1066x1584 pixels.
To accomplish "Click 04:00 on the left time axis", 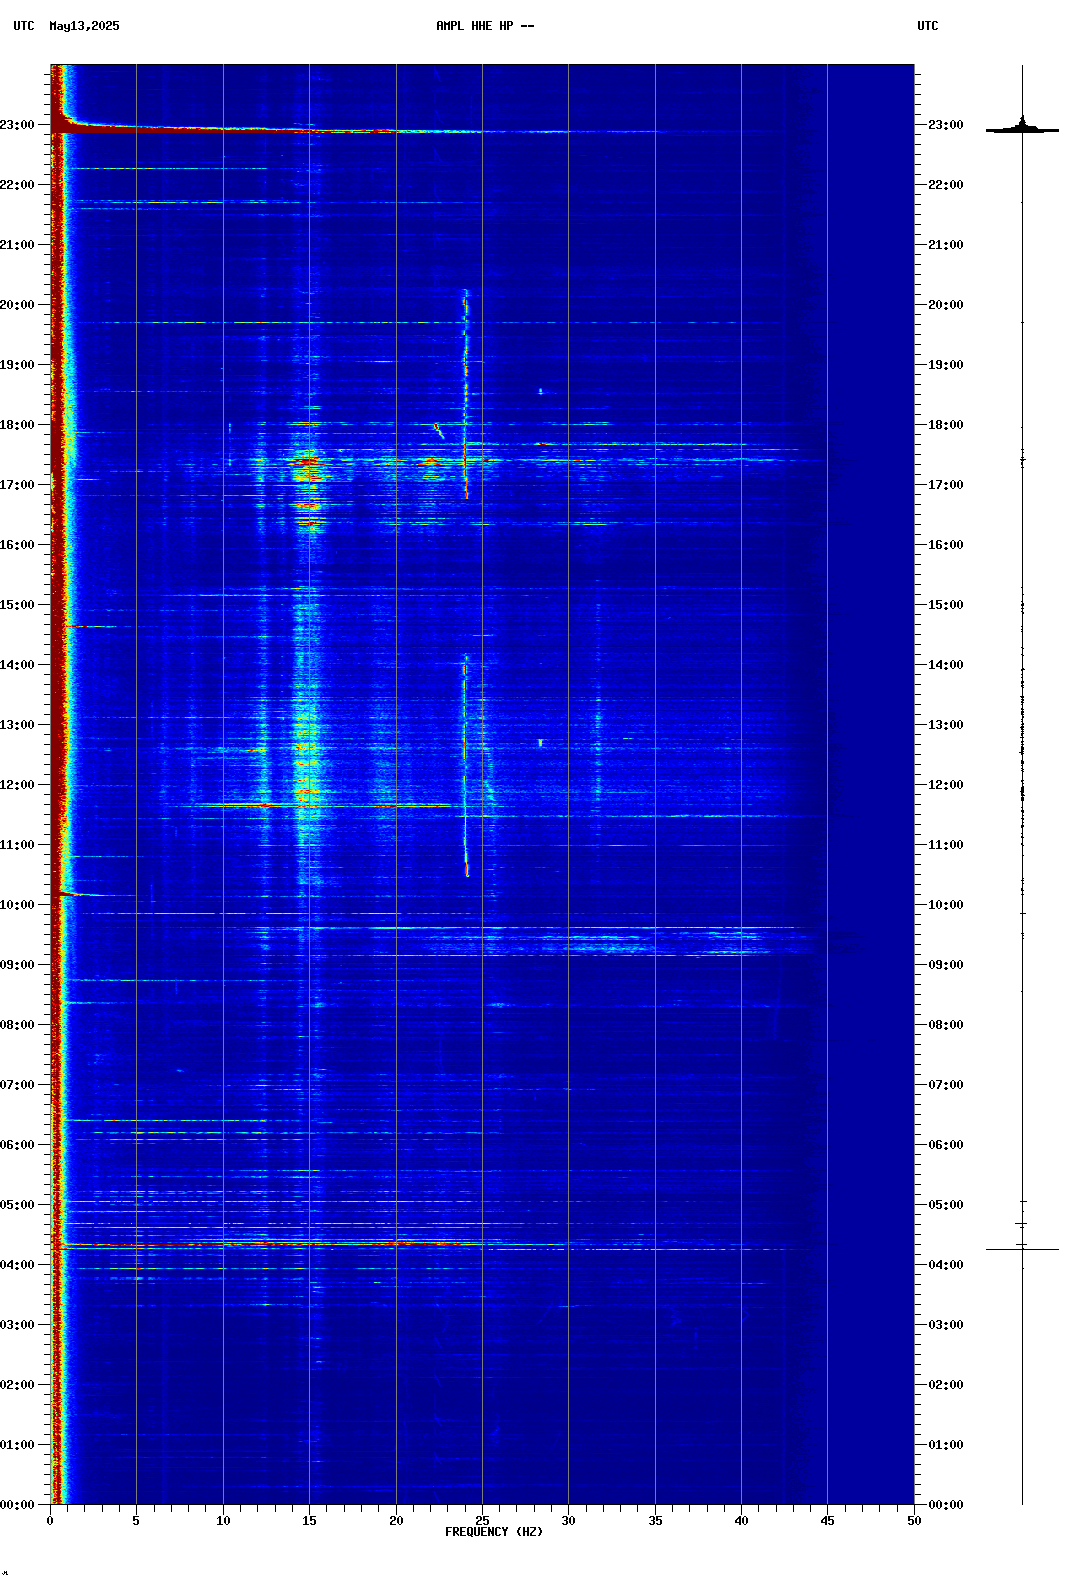I will click(17, 1265).
